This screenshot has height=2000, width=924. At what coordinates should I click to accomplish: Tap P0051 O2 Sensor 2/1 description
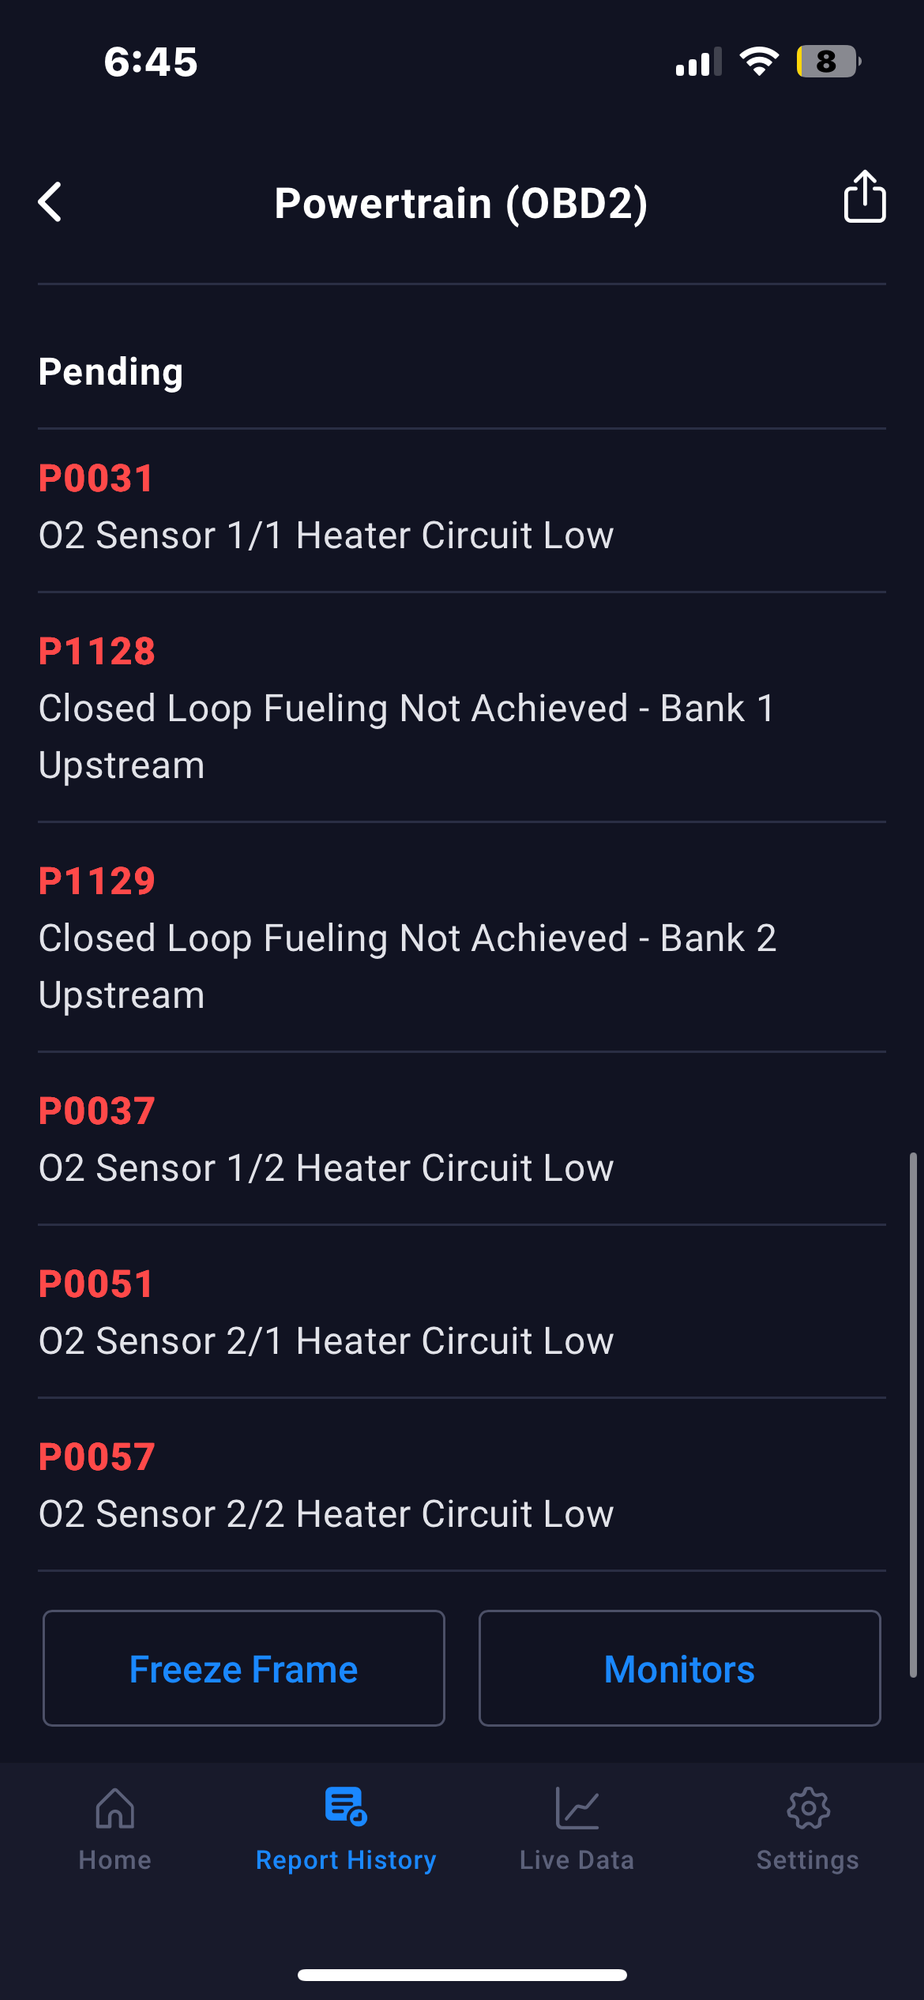(326, 1341)
